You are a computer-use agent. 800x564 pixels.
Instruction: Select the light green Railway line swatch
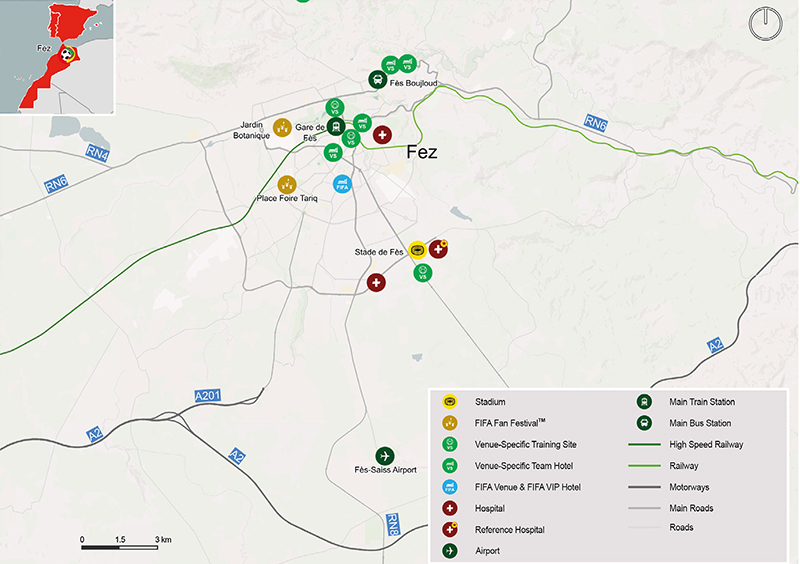pyautogui.click(x=644, y=465)
